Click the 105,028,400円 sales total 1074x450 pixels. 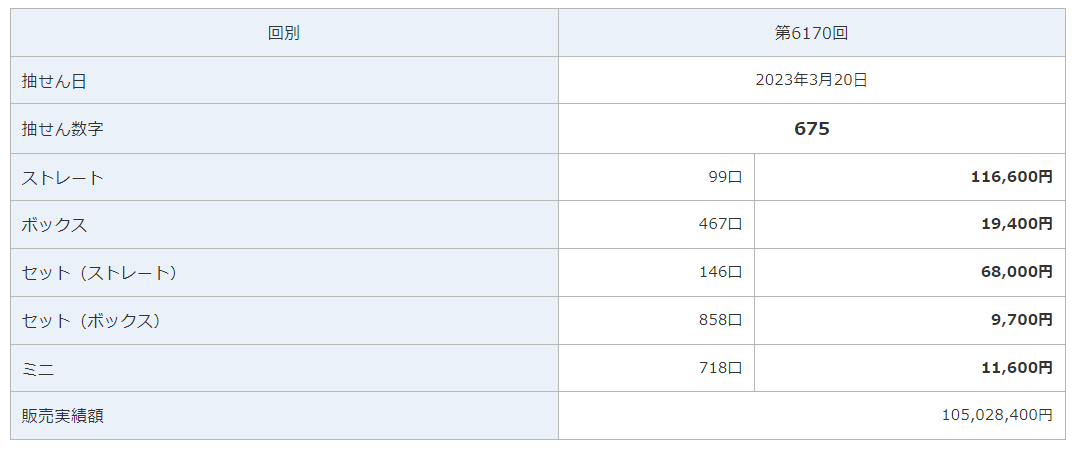pyautogui.click(x=996, y=415)
